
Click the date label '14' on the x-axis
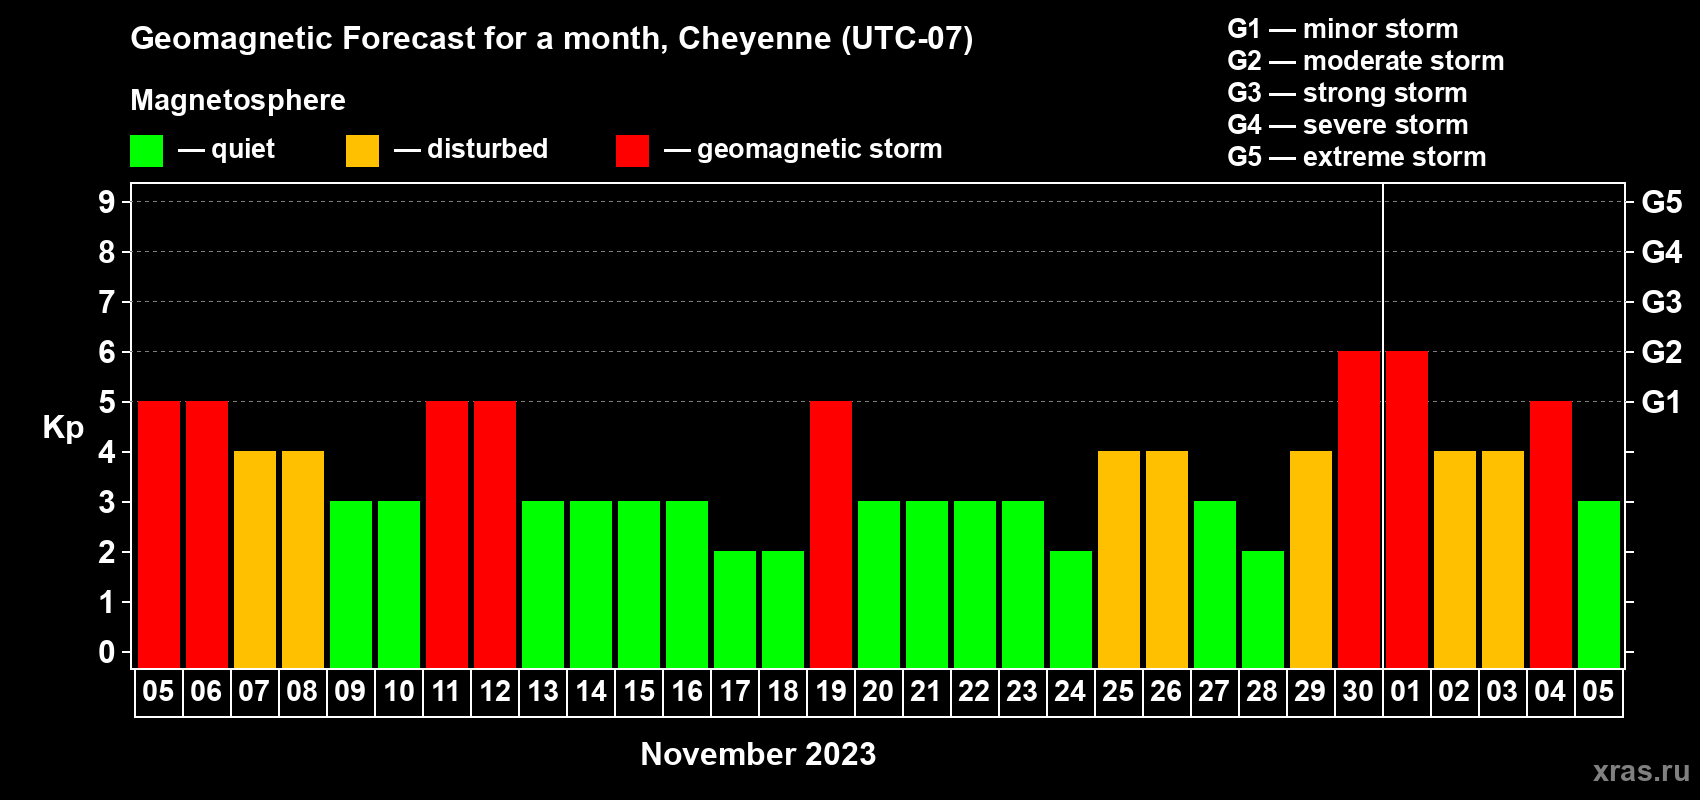591,691
